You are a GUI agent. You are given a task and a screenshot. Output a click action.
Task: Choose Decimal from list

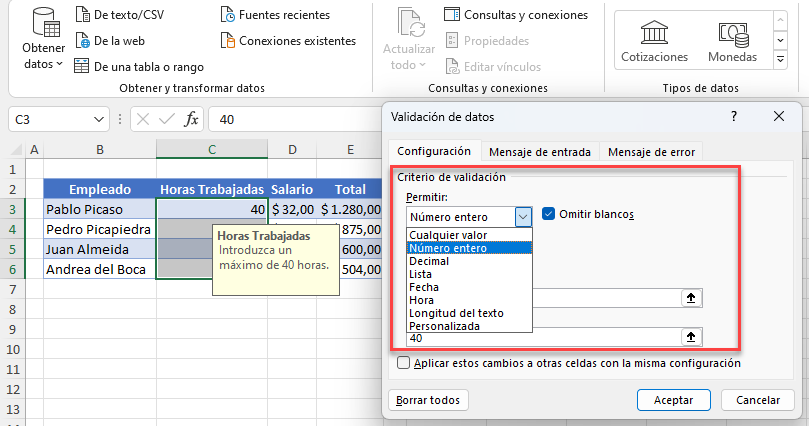(469, 261)
